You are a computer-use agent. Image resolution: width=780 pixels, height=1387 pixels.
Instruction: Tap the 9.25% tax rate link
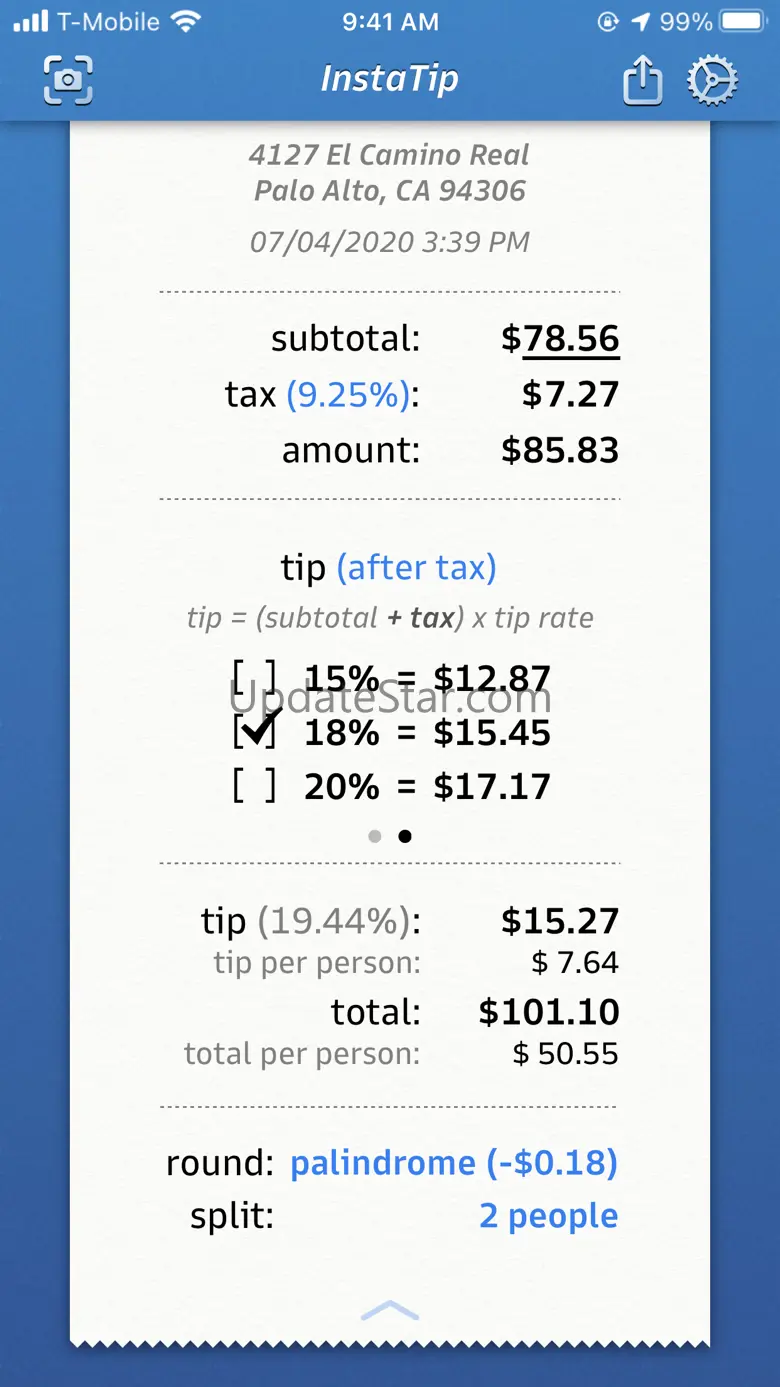pyautogui.click(x=349, y=395)
